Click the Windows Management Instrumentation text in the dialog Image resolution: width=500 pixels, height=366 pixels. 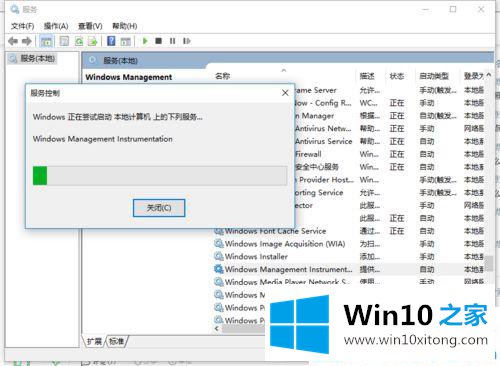point(103,139)
